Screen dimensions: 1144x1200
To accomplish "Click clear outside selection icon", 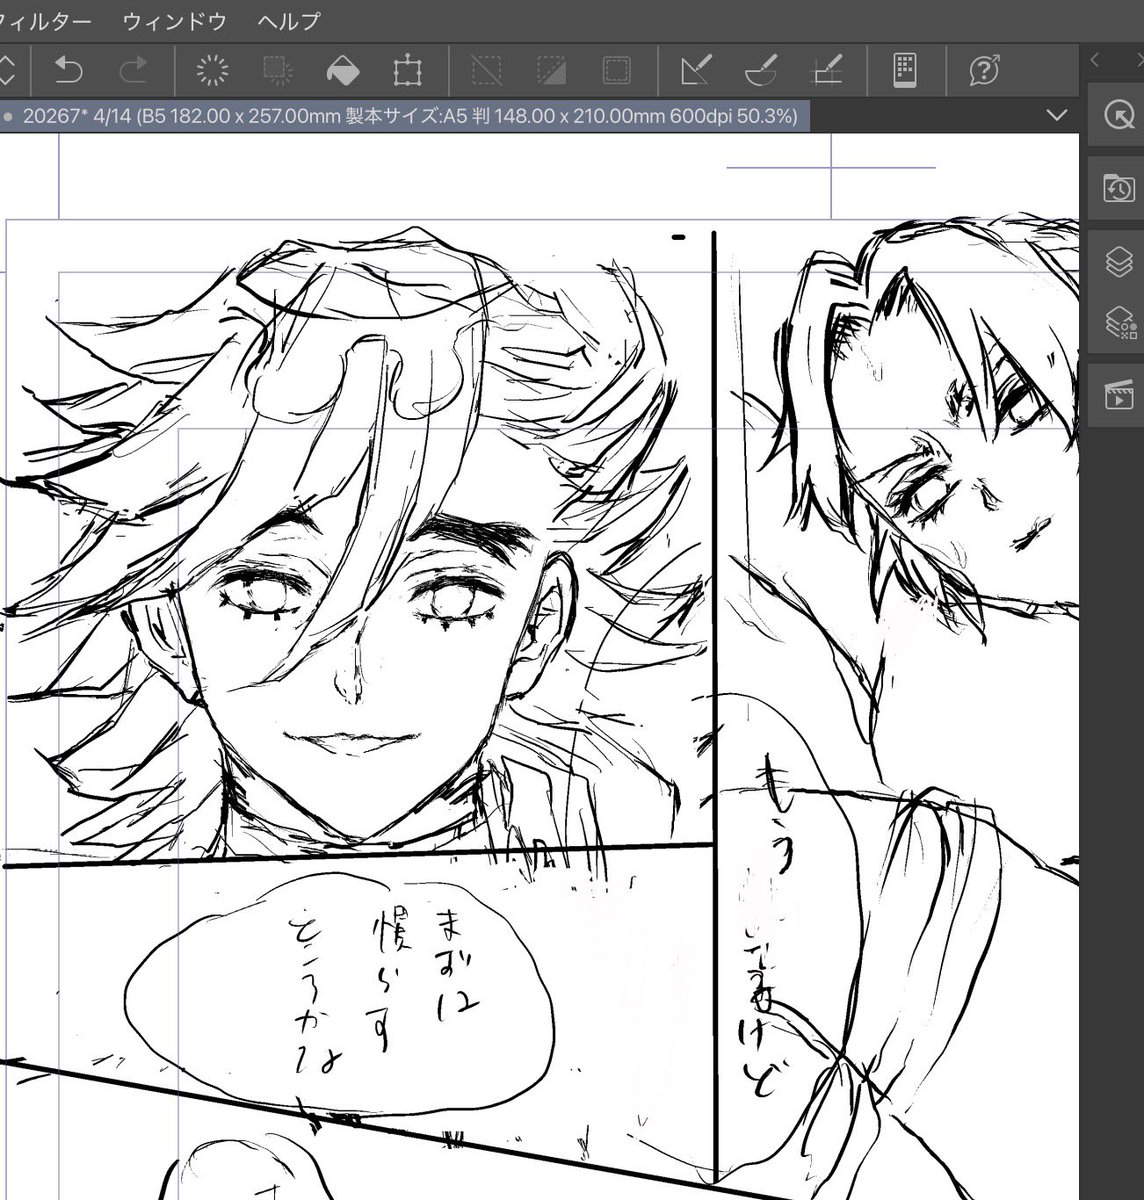I will click(x=277, y=70).
